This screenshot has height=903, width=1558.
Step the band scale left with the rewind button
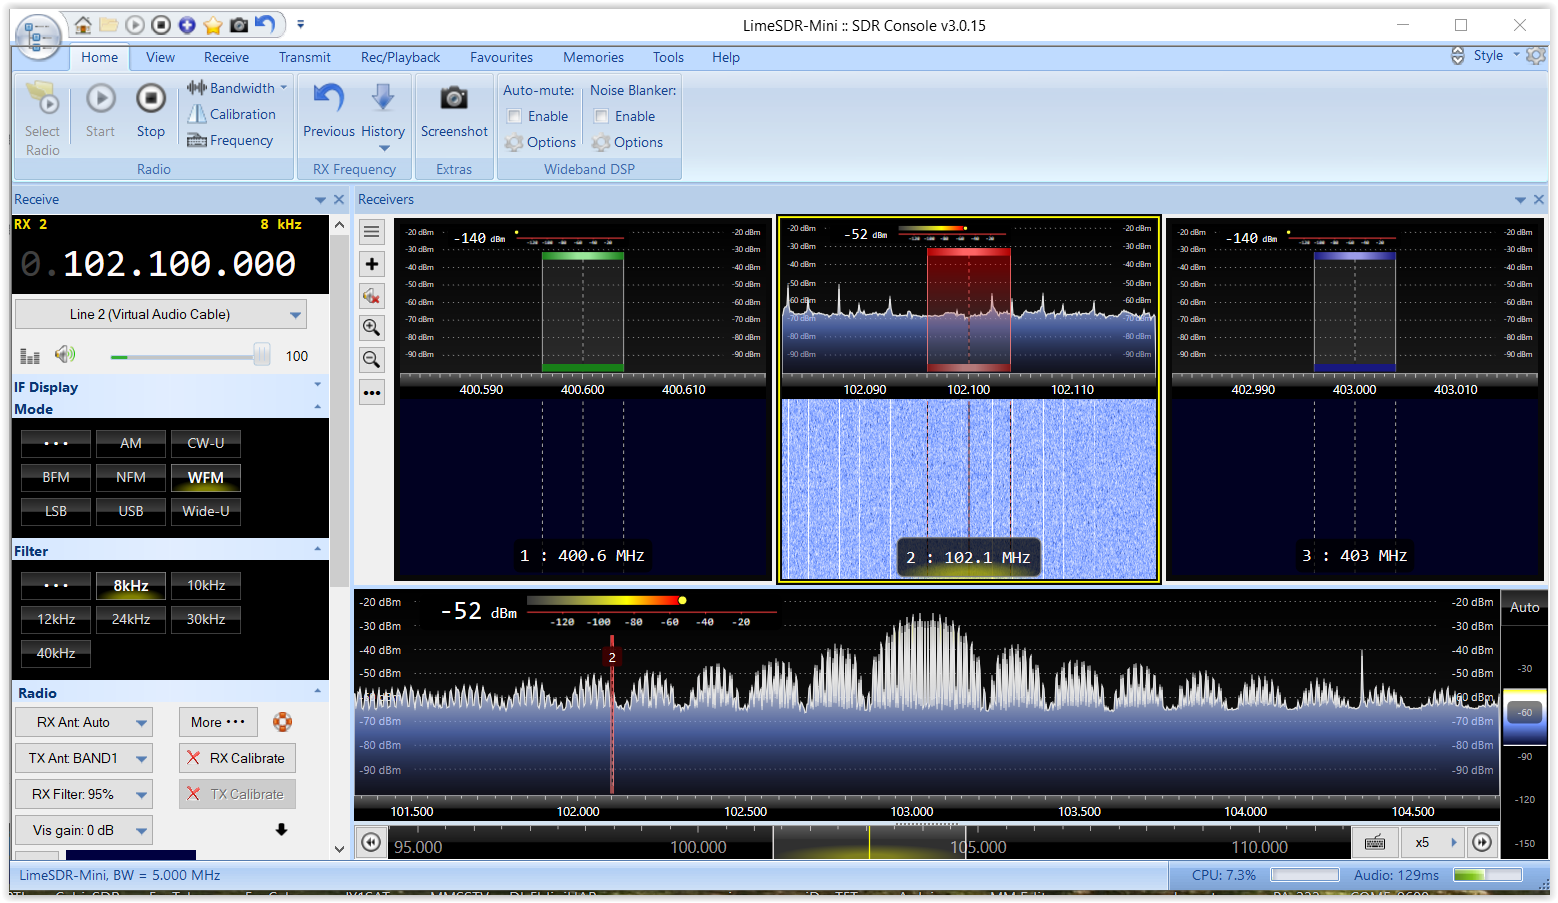point(371,842)
